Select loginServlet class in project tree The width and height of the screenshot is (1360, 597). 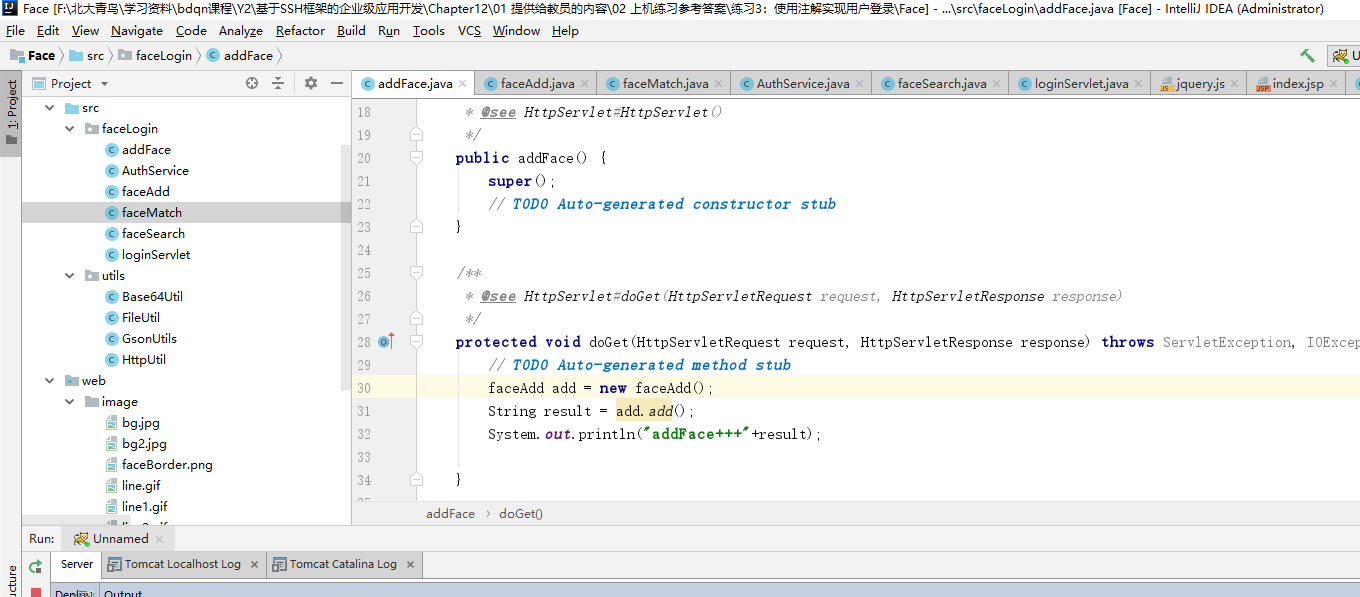point(156,255)
